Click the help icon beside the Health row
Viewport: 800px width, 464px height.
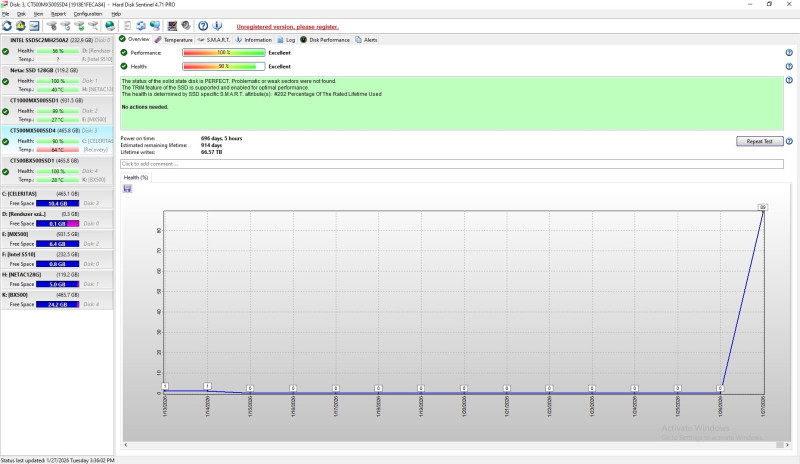click(789, 66)
